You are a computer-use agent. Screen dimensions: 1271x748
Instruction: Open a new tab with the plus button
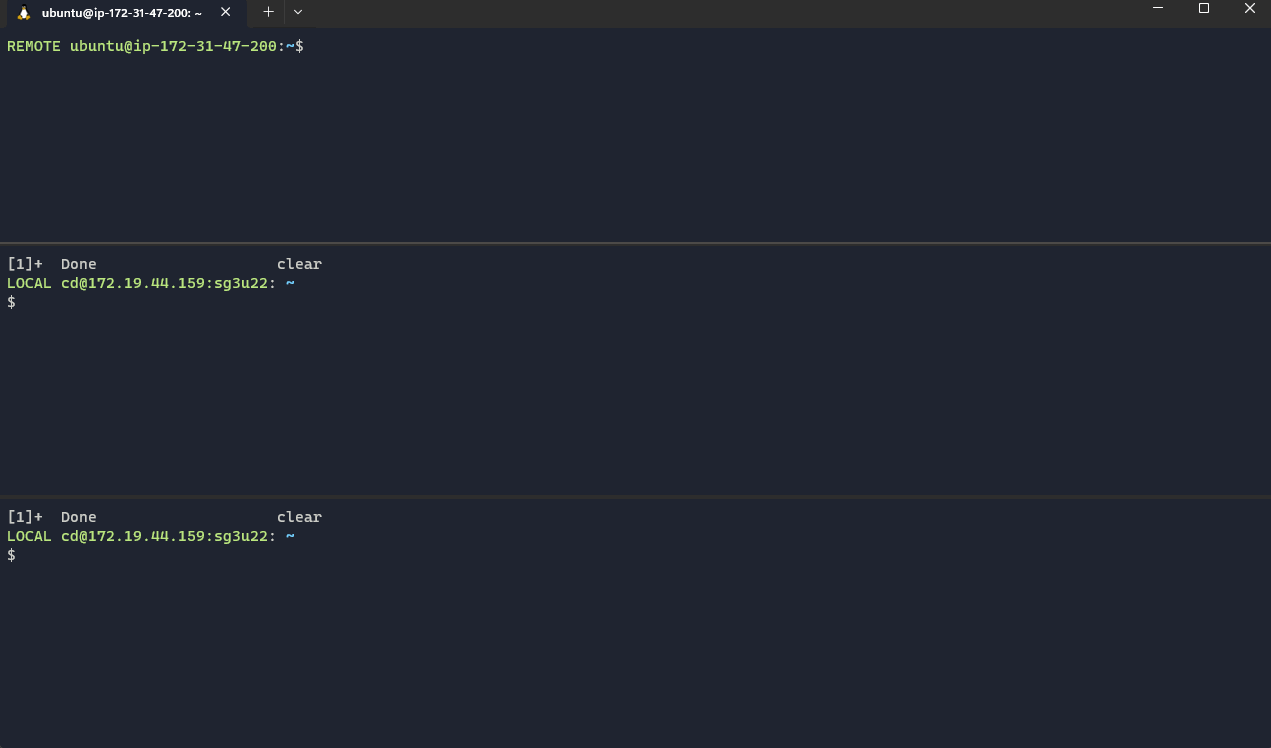coord(268,12)
